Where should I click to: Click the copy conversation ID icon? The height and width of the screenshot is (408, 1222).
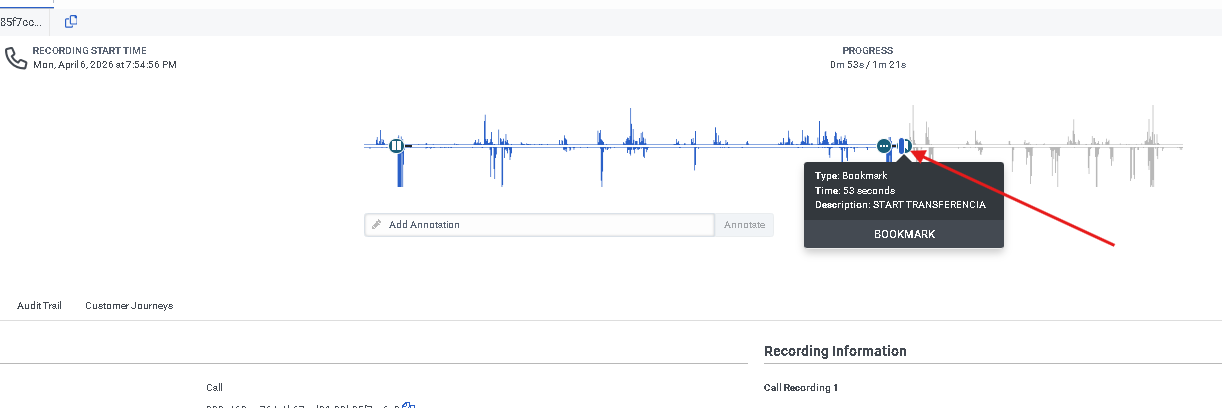pyautogui.click(x=71, y=21)
